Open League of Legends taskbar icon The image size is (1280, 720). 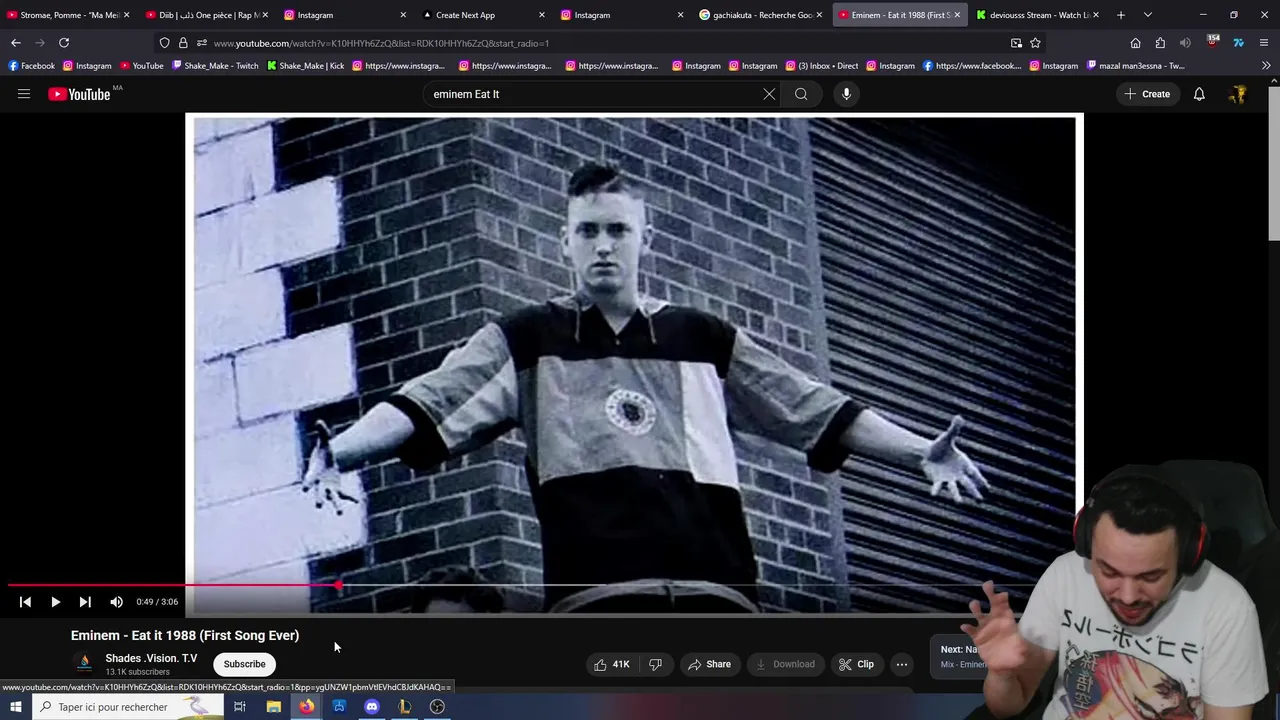pos(405,707)
